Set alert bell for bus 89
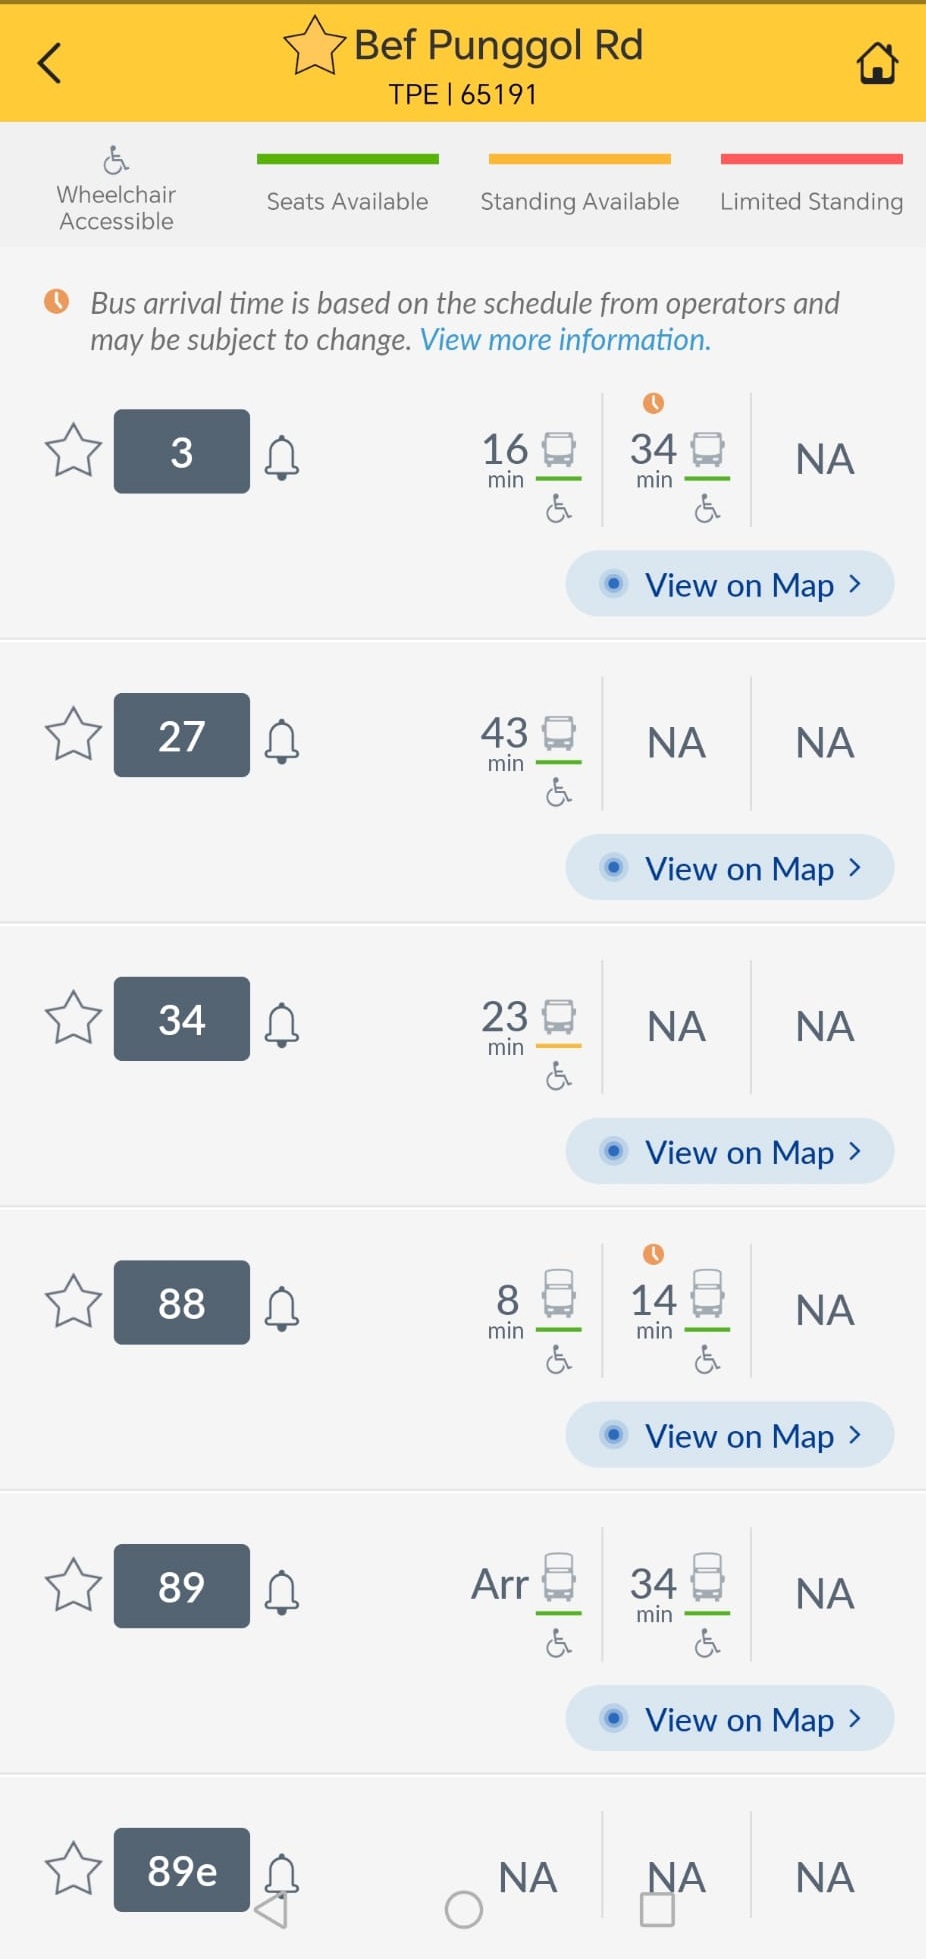 pos(282,1592)
